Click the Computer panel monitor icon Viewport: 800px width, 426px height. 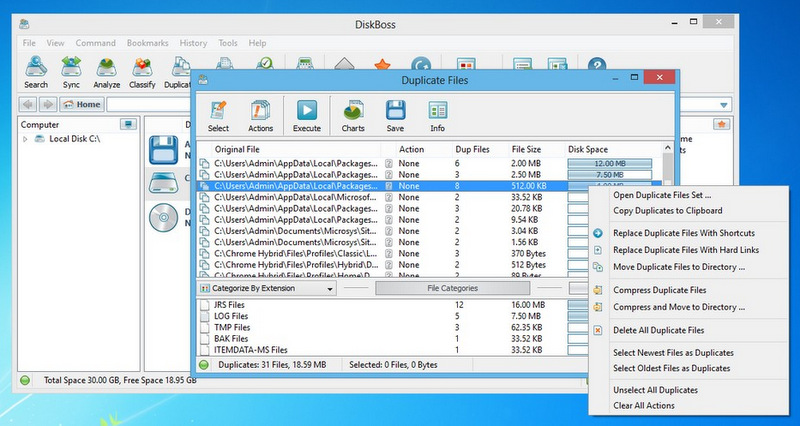(128, 124)
